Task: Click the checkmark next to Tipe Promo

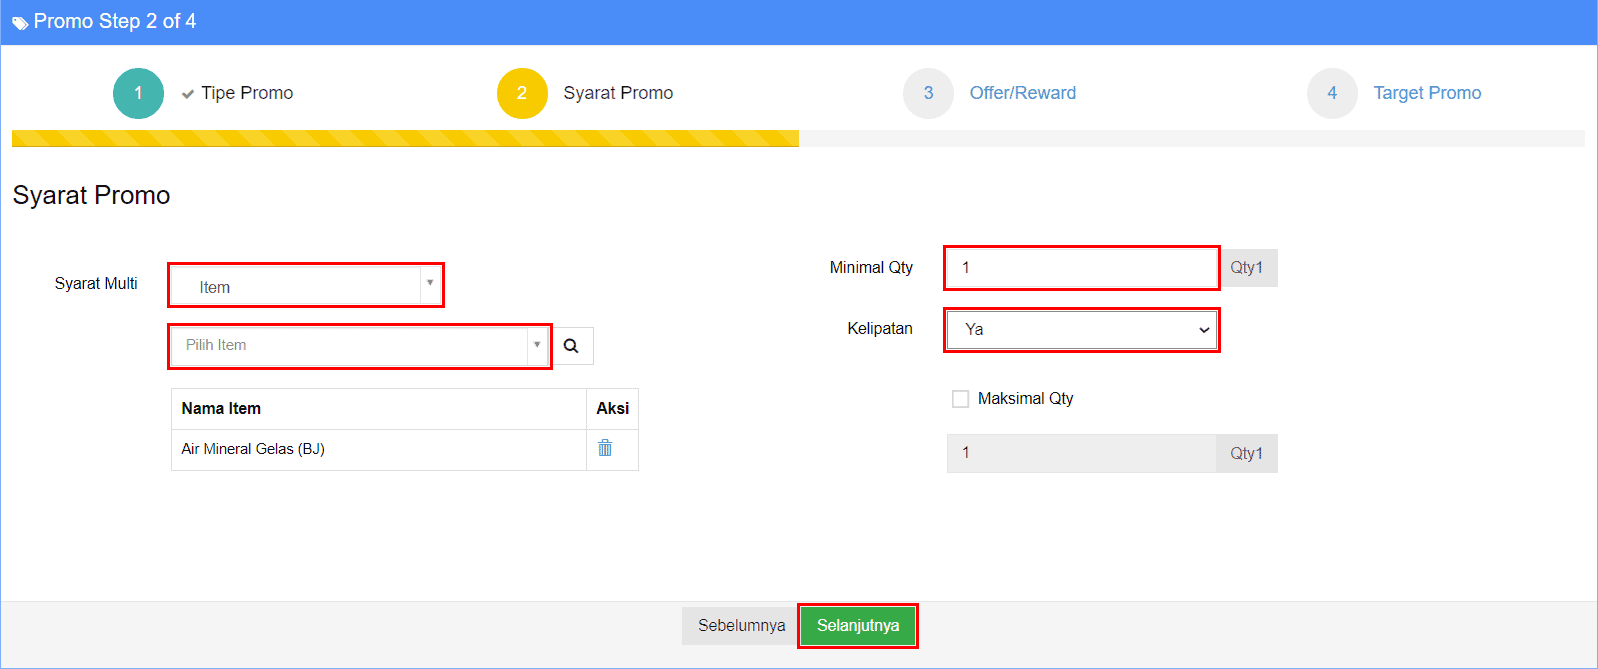Action: coord(187,94)
